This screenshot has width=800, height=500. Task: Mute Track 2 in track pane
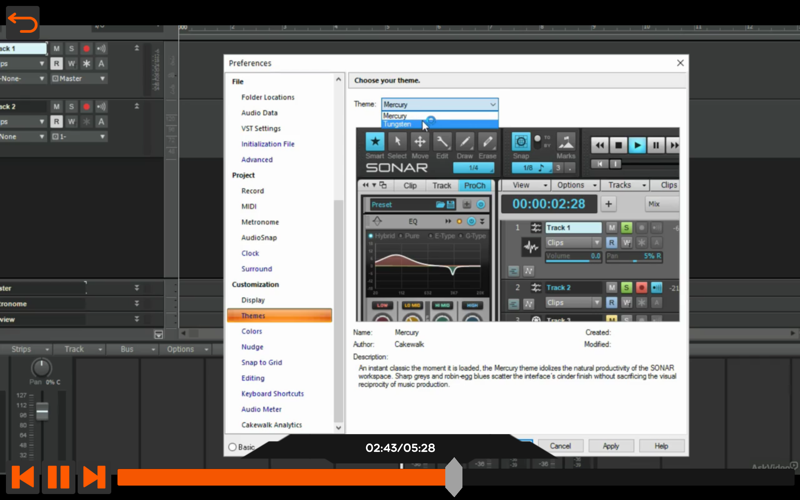pos(57,107)
